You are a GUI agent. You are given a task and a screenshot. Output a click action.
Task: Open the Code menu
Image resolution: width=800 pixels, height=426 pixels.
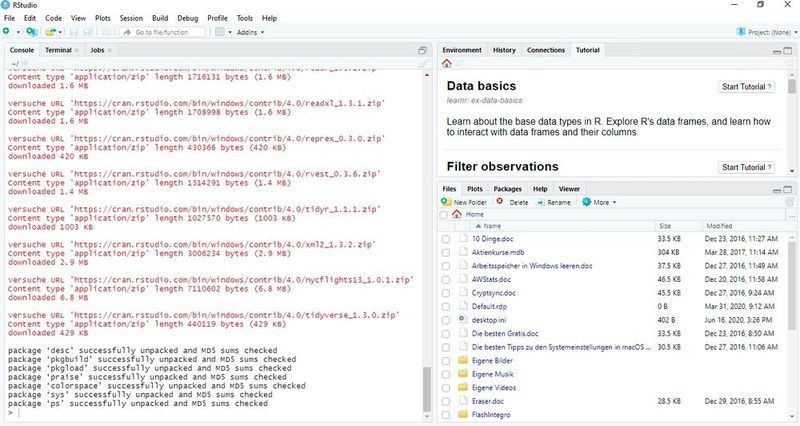(x=54, y=18)
